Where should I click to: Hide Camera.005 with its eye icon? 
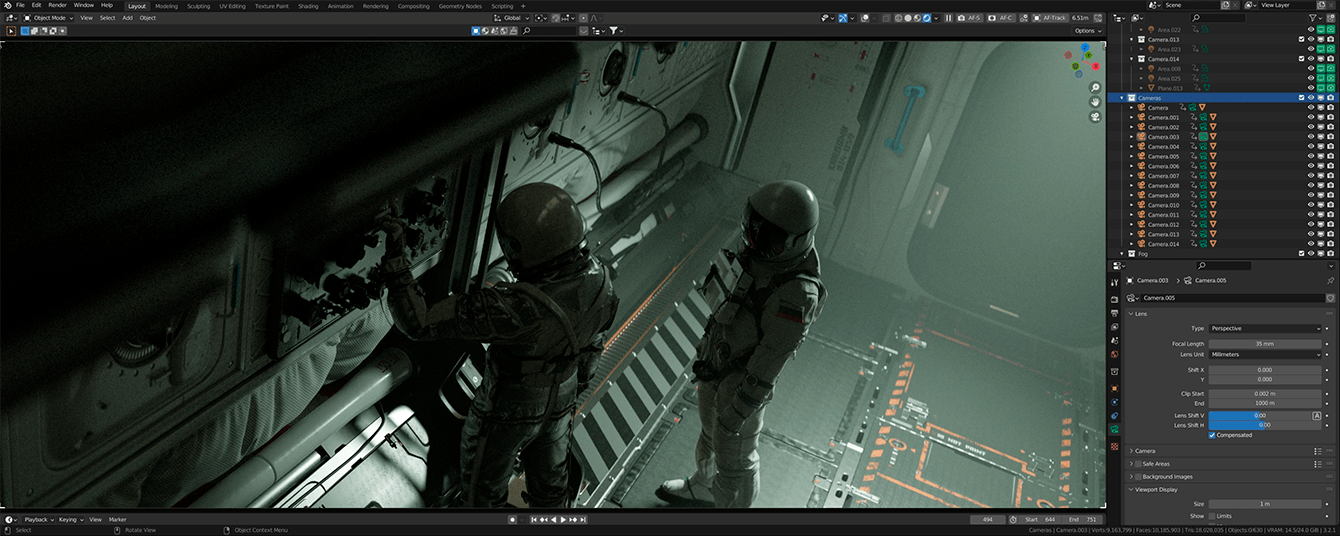[x=1310, y=156]
